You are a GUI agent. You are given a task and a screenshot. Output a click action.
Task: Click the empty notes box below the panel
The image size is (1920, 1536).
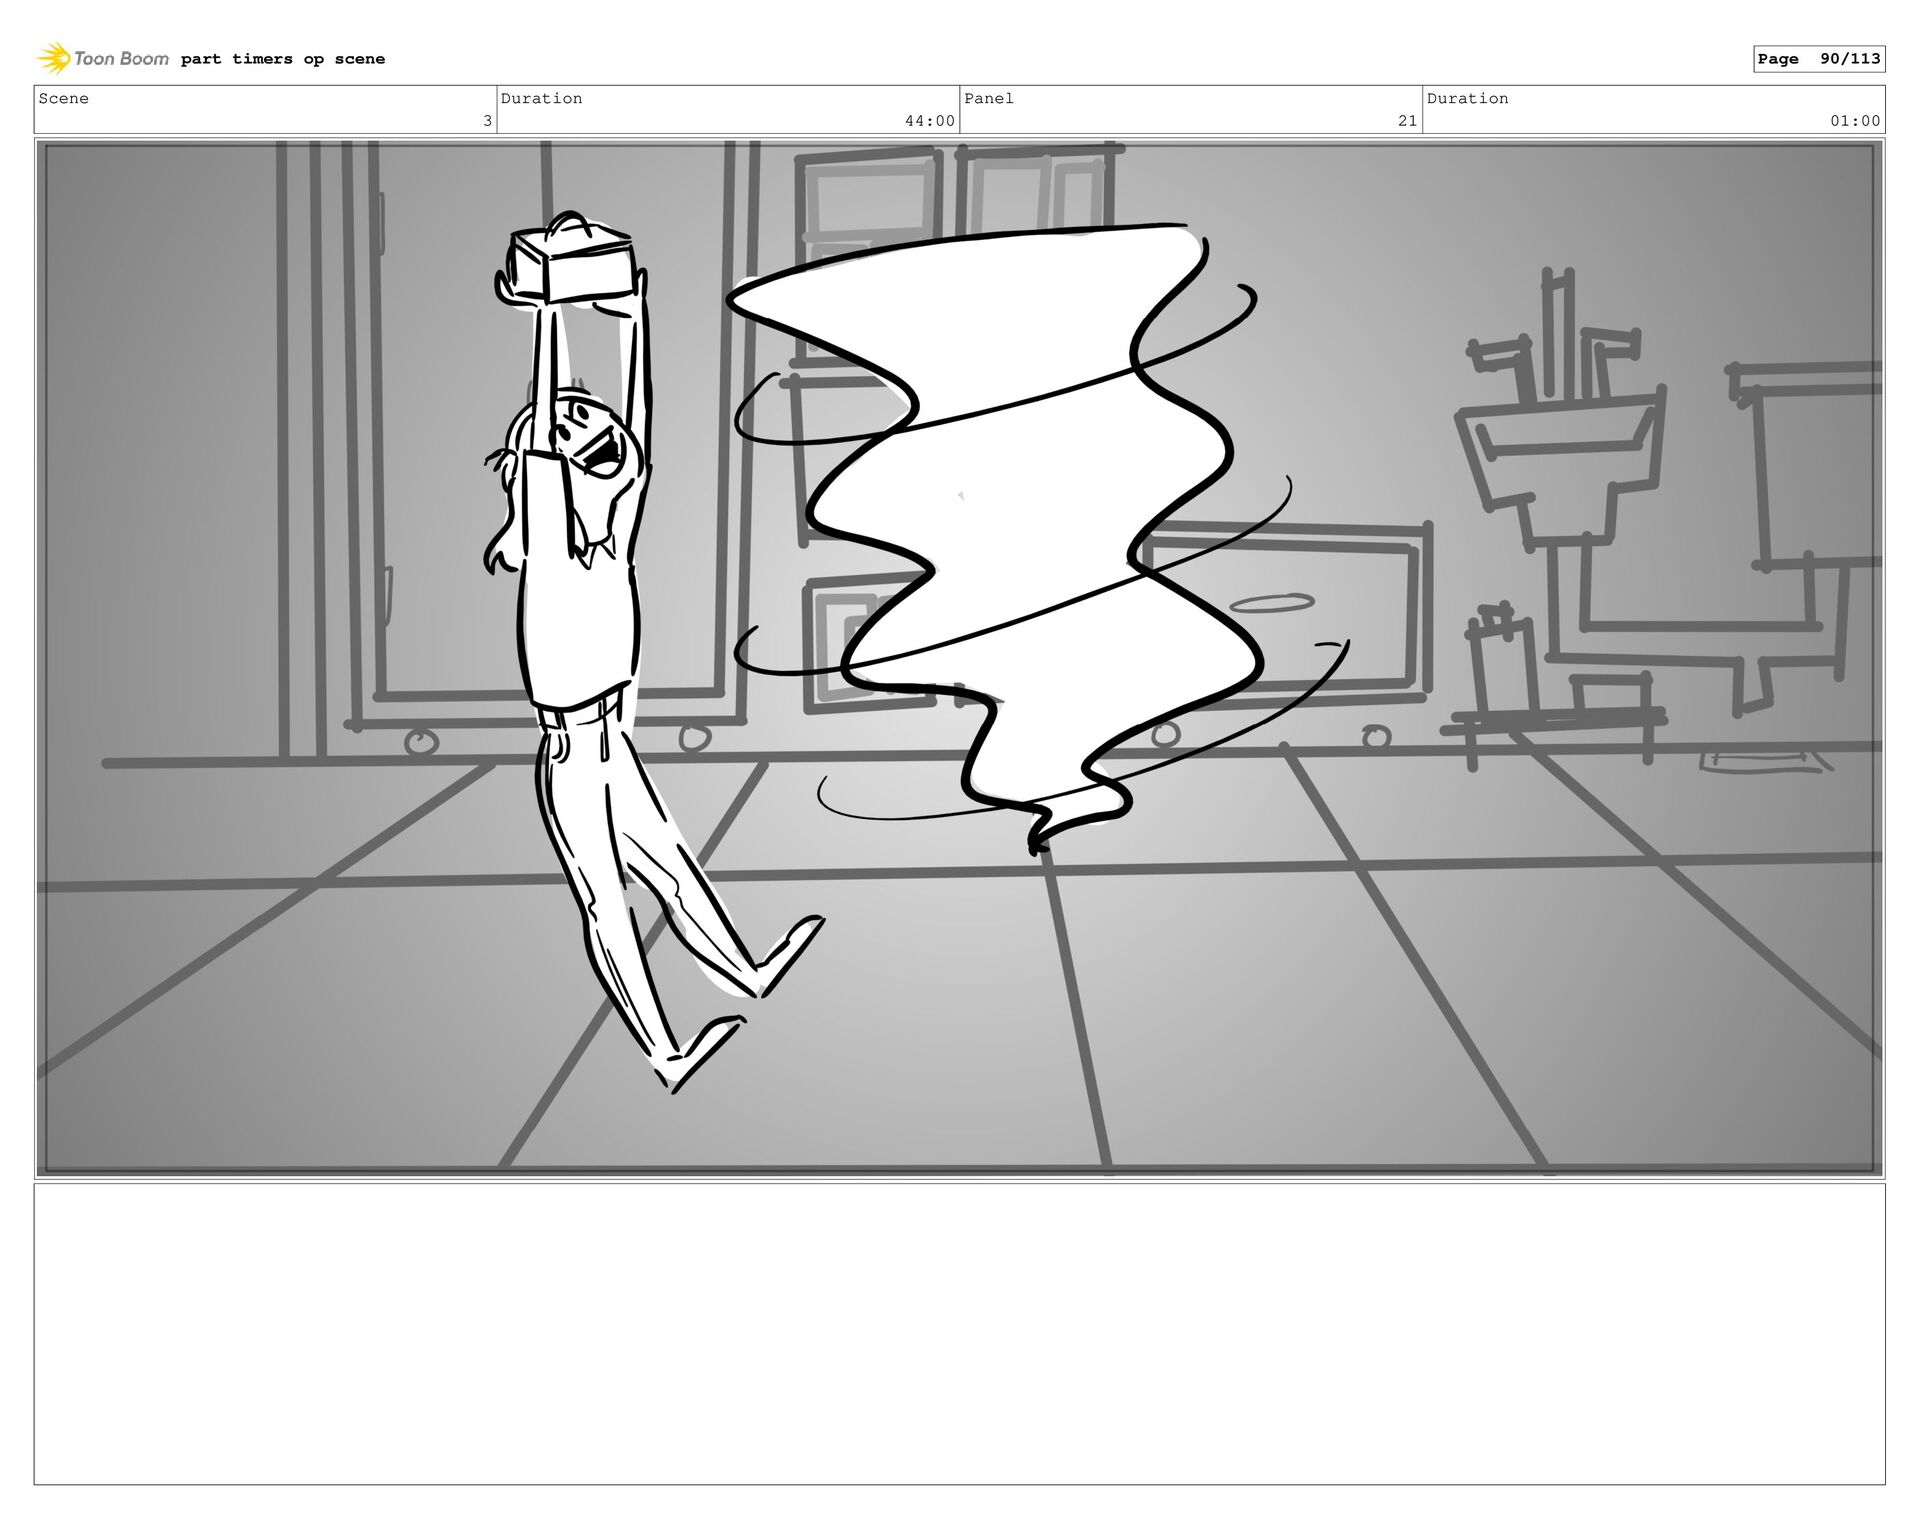coord(960,1334)
